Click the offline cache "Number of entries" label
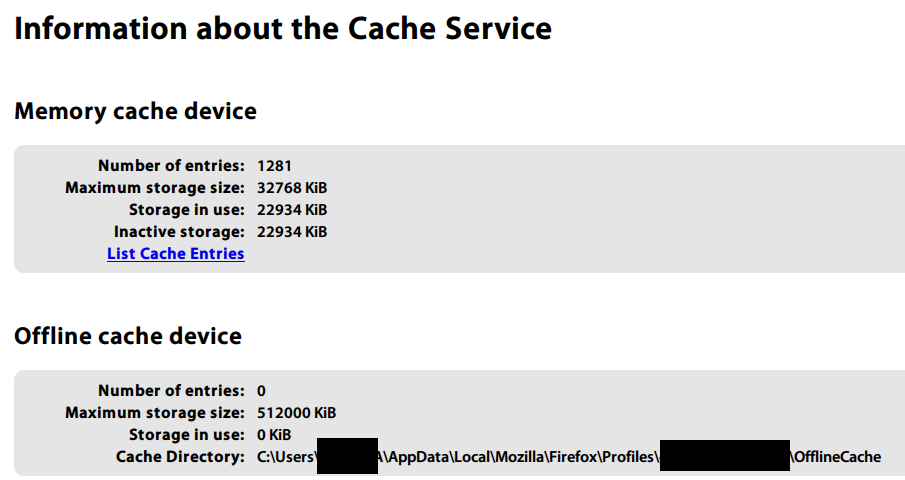The image size is (905, 480). [171, 391]
